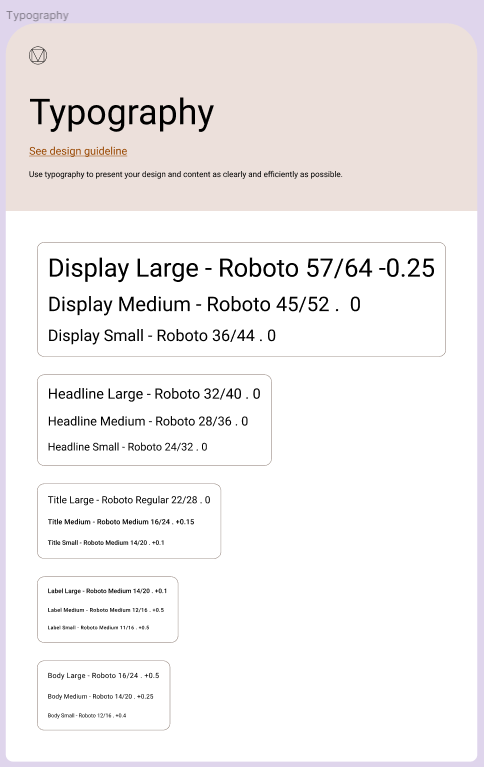The image size is (484, 767).
Task: Select Label Medium - Roboto Medium 12/16 text
Action: pyautogui.click(x=106, y=610)
